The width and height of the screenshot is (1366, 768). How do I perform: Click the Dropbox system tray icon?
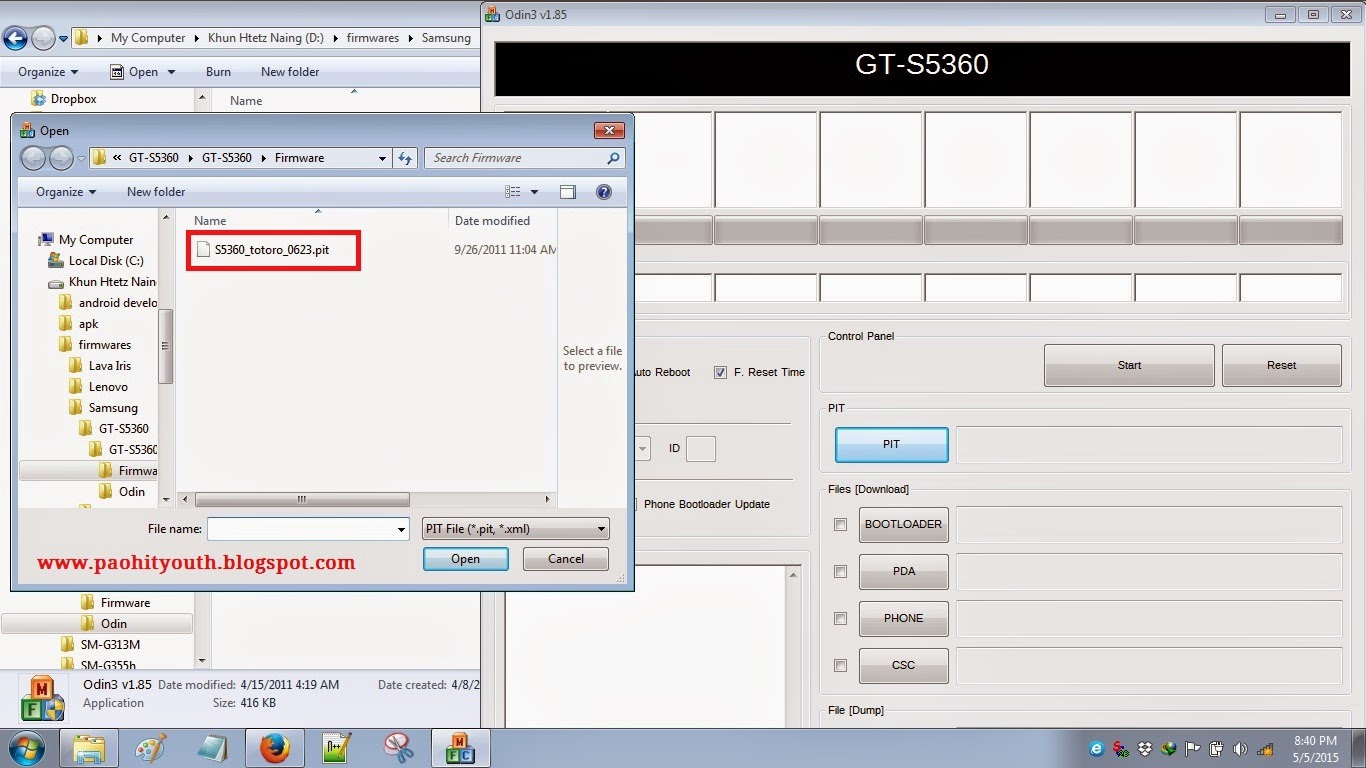tap(1145, 748)
